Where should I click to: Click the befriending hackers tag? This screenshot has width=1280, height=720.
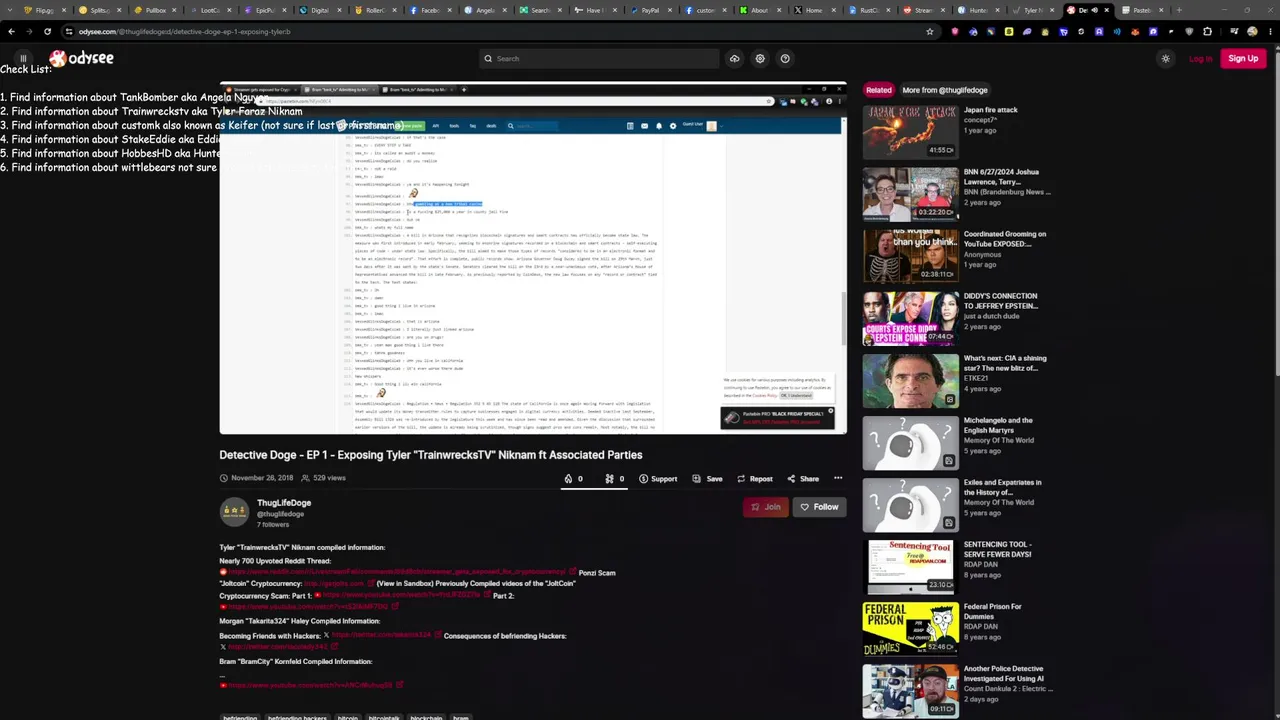coord(296,716)
